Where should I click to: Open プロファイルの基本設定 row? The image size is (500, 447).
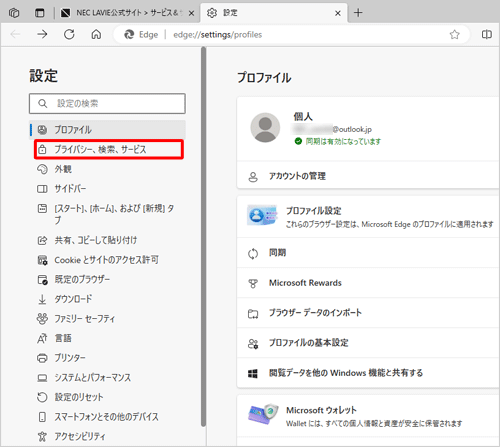[x=368, y=343]
